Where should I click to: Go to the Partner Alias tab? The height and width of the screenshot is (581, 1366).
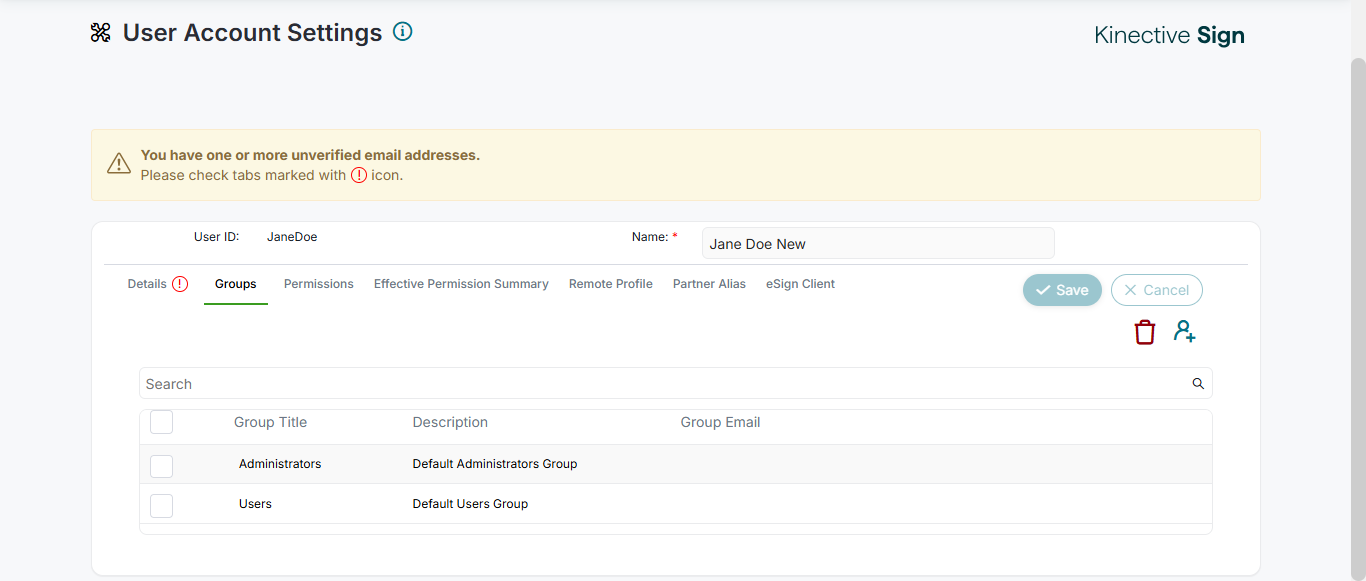(x=709, y=284)
